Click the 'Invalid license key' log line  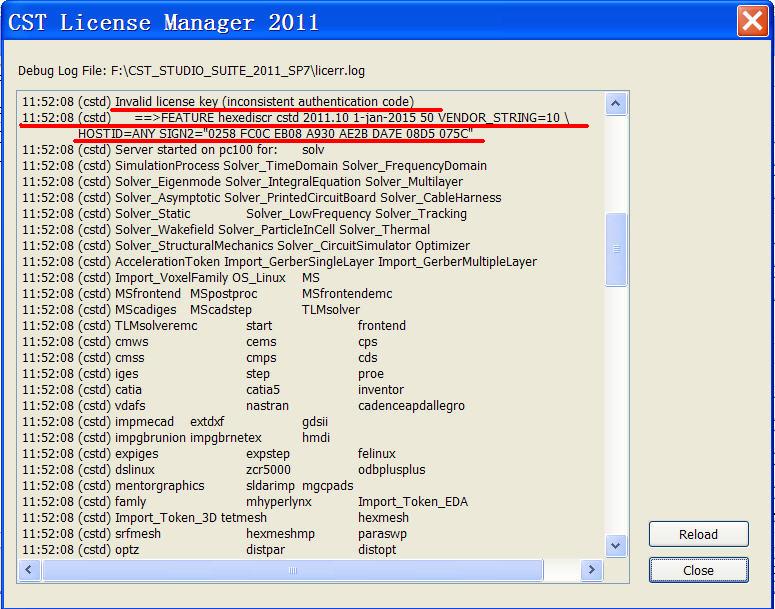point(218,102)
